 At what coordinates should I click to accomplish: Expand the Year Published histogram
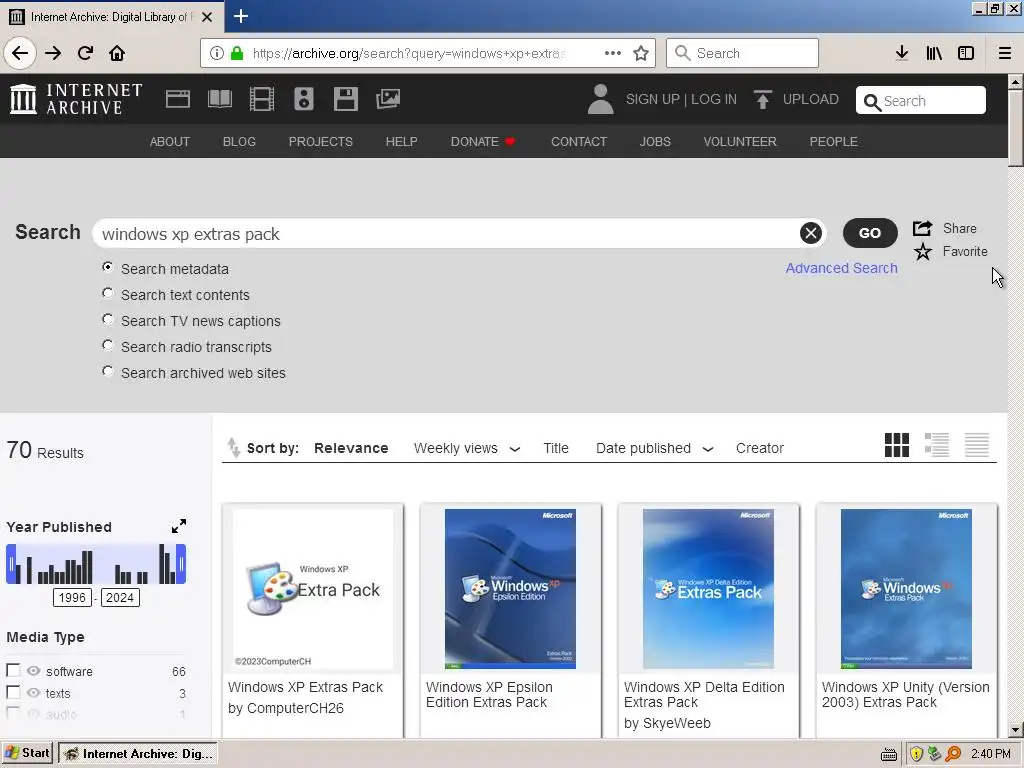178,526
